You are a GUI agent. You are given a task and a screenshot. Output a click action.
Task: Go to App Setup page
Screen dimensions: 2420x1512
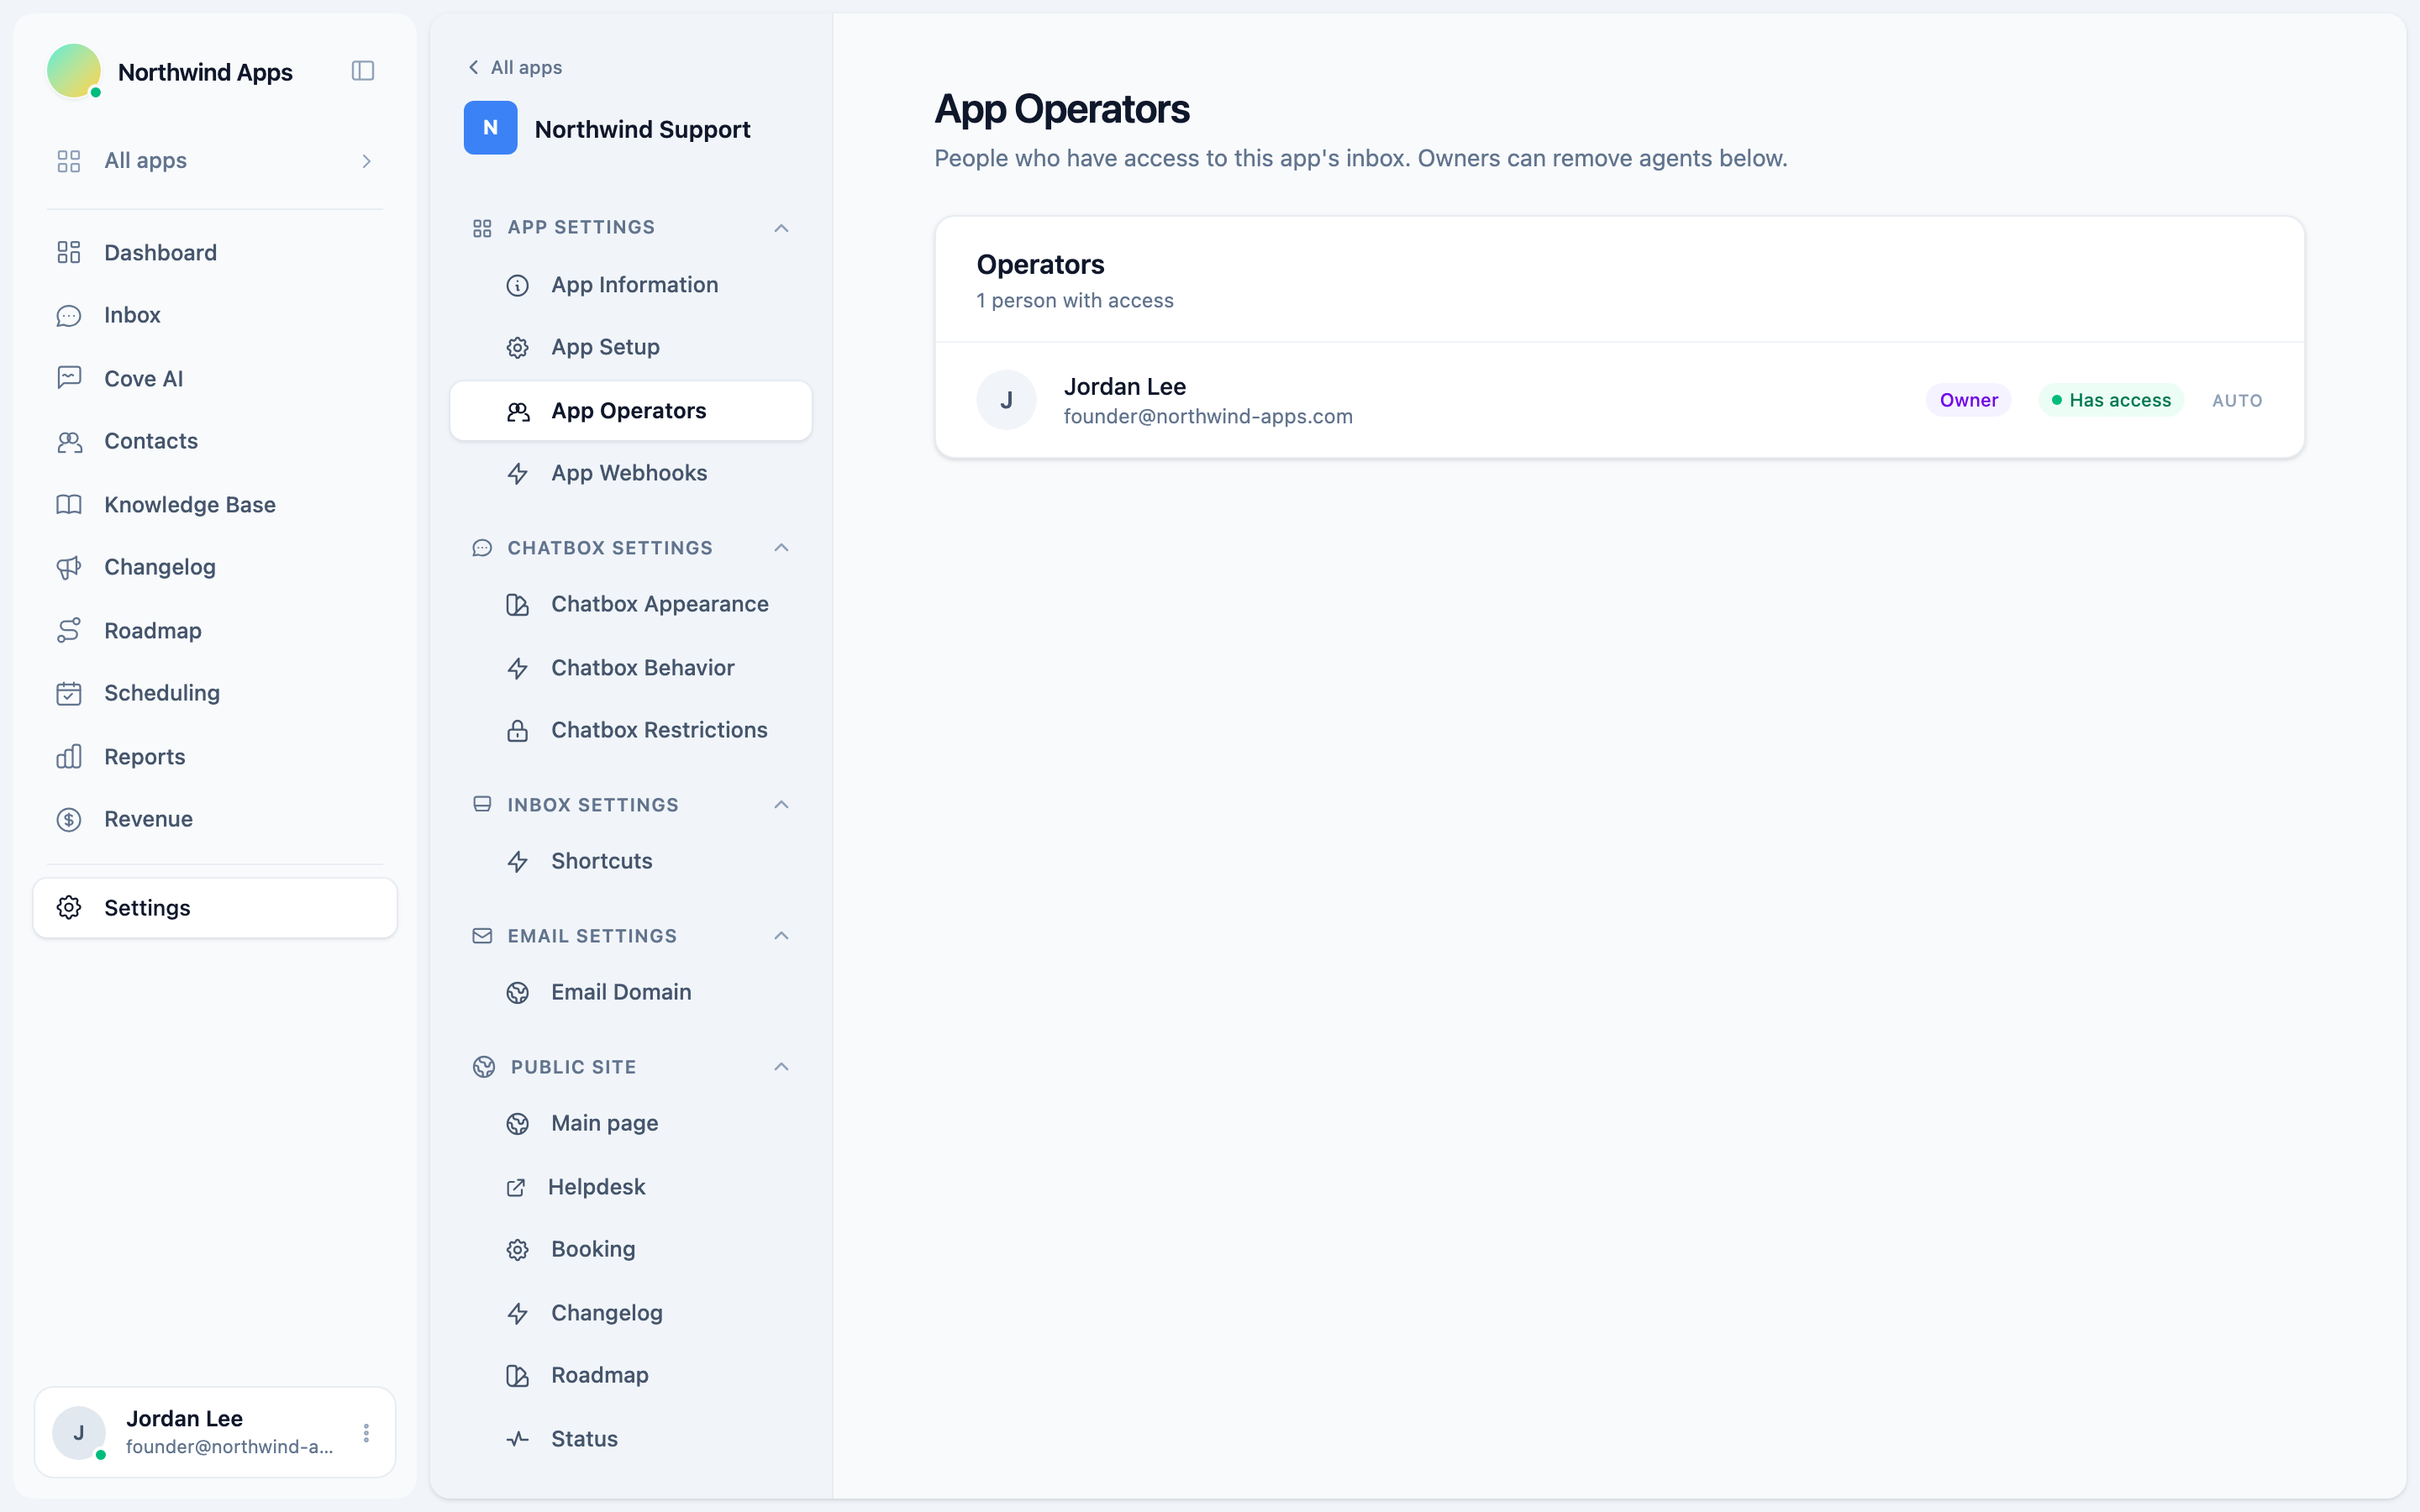(x=631, y=347)
